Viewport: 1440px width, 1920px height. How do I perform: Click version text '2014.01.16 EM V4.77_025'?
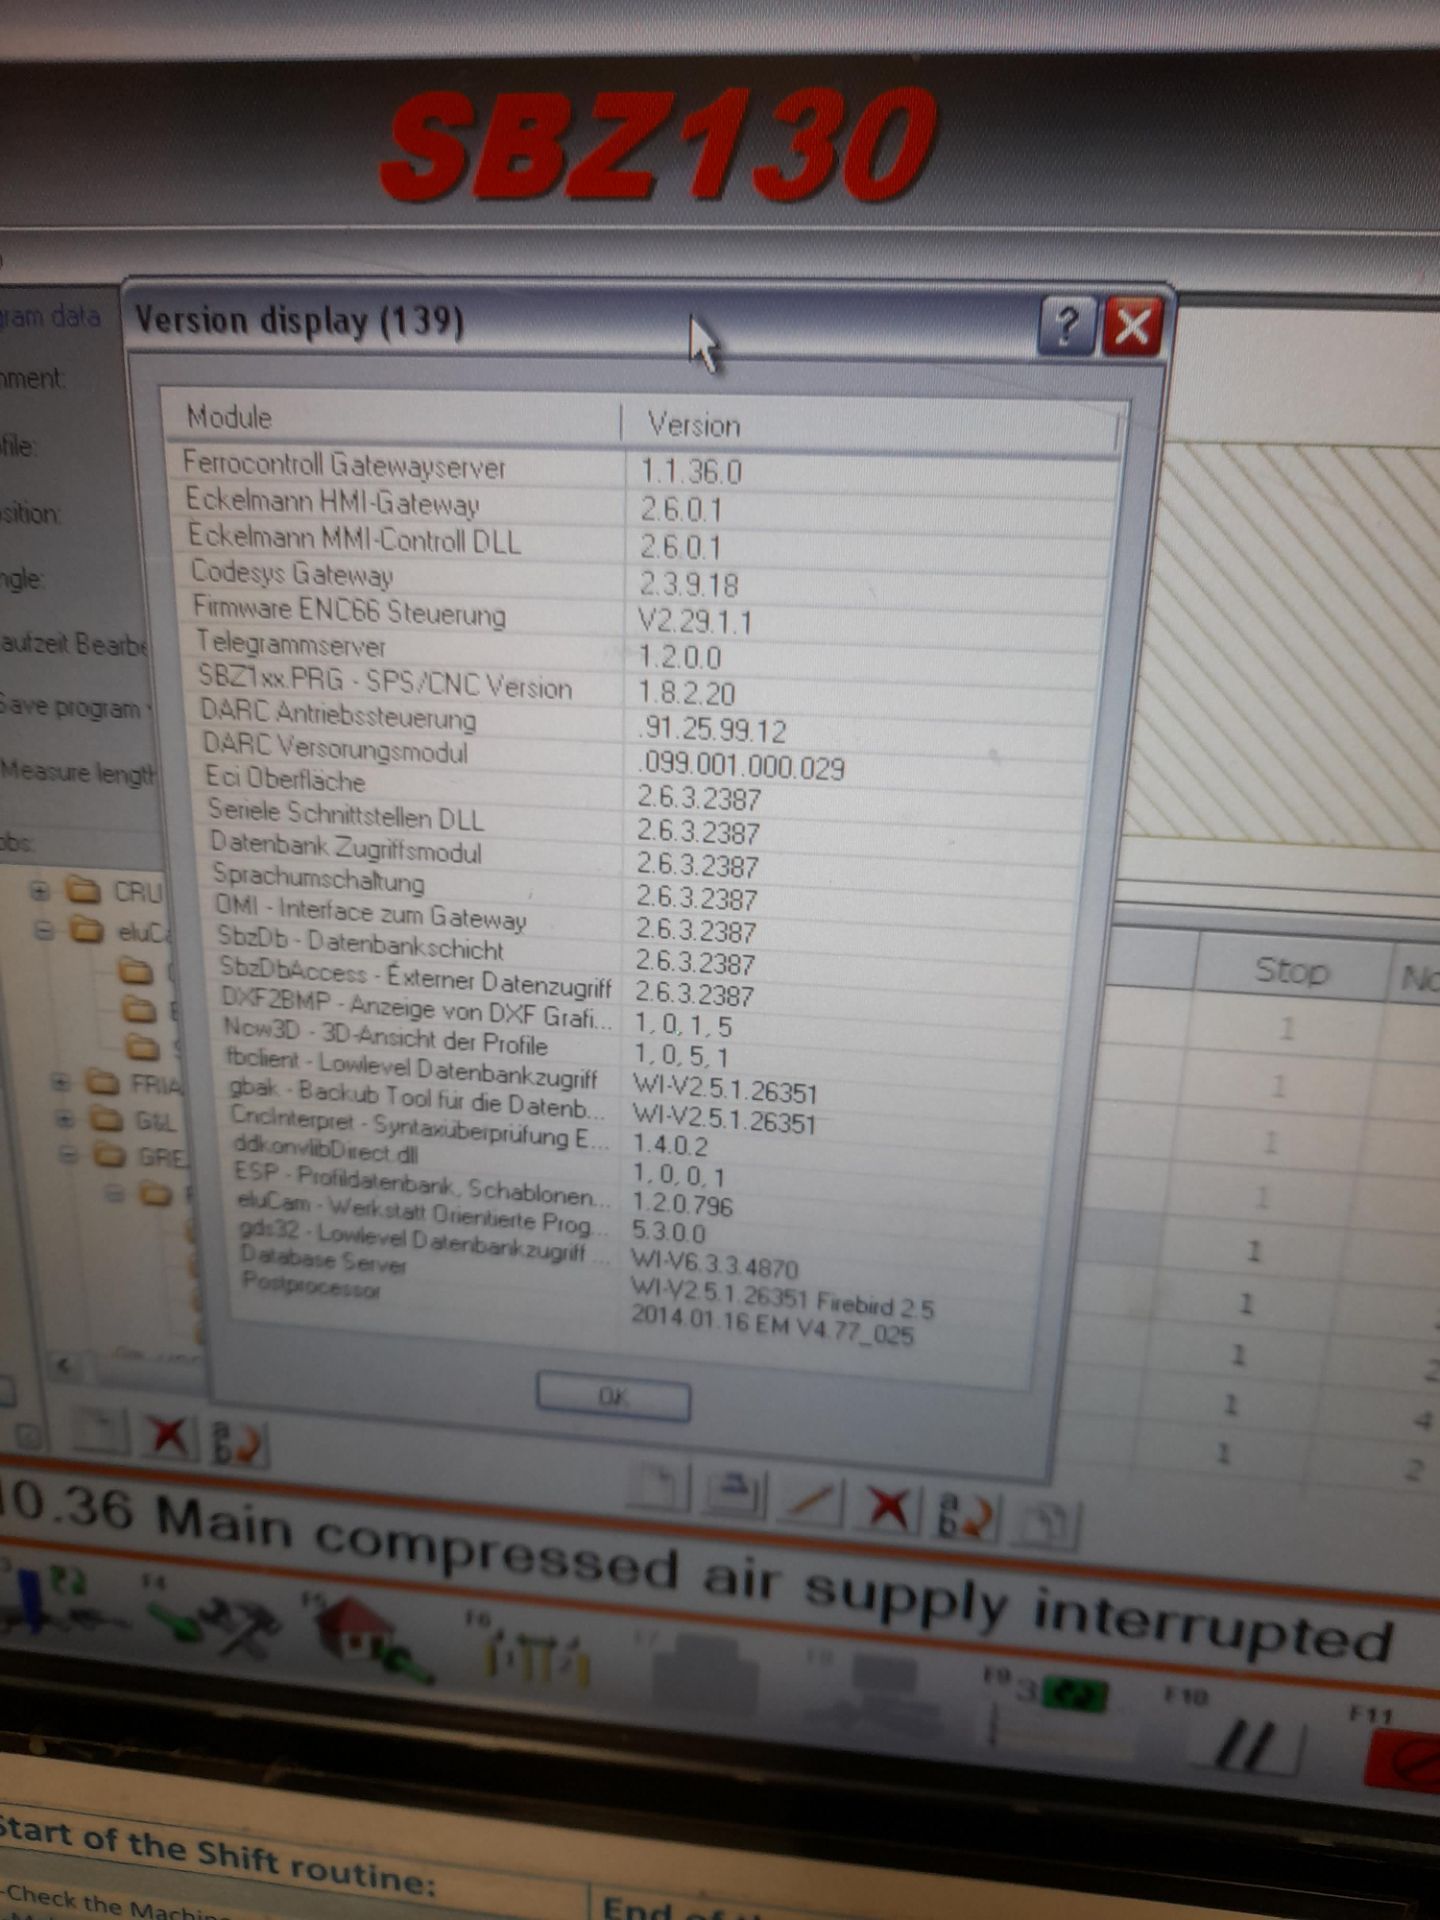(772, 1325)
